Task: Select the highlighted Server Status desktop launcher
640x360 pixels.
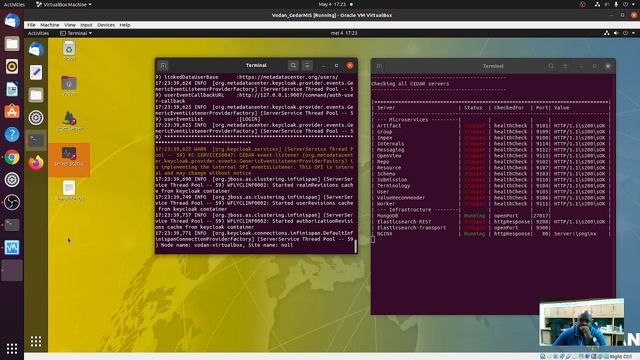Action: click(69, 159)
